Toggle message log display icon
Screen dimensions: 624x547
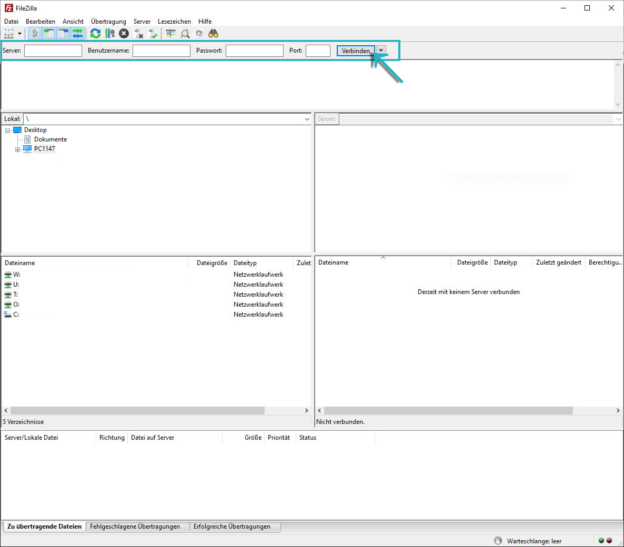(x=35, y=33)
